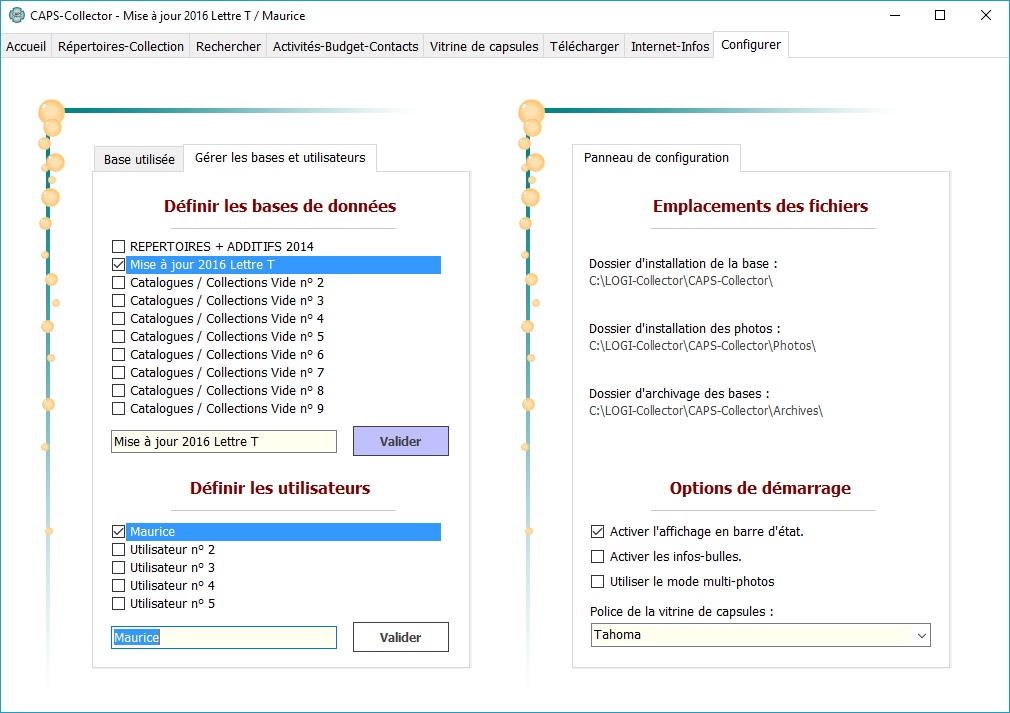Viewport: 1010px width, 713px height.
Task: Select the Base utilisée tab
Action: [139, 159]
